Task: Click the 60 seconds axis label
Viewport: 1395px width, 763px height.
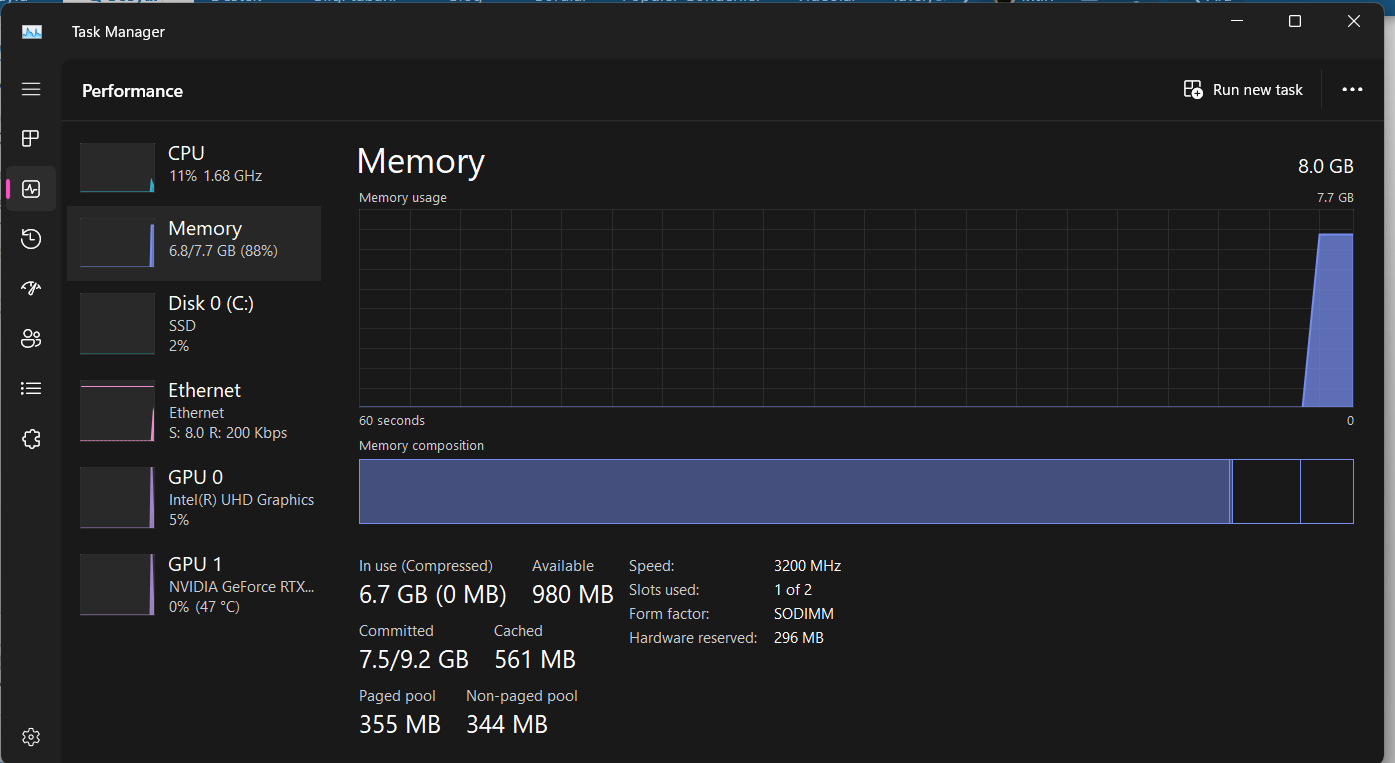Action: tap(392, 421)
